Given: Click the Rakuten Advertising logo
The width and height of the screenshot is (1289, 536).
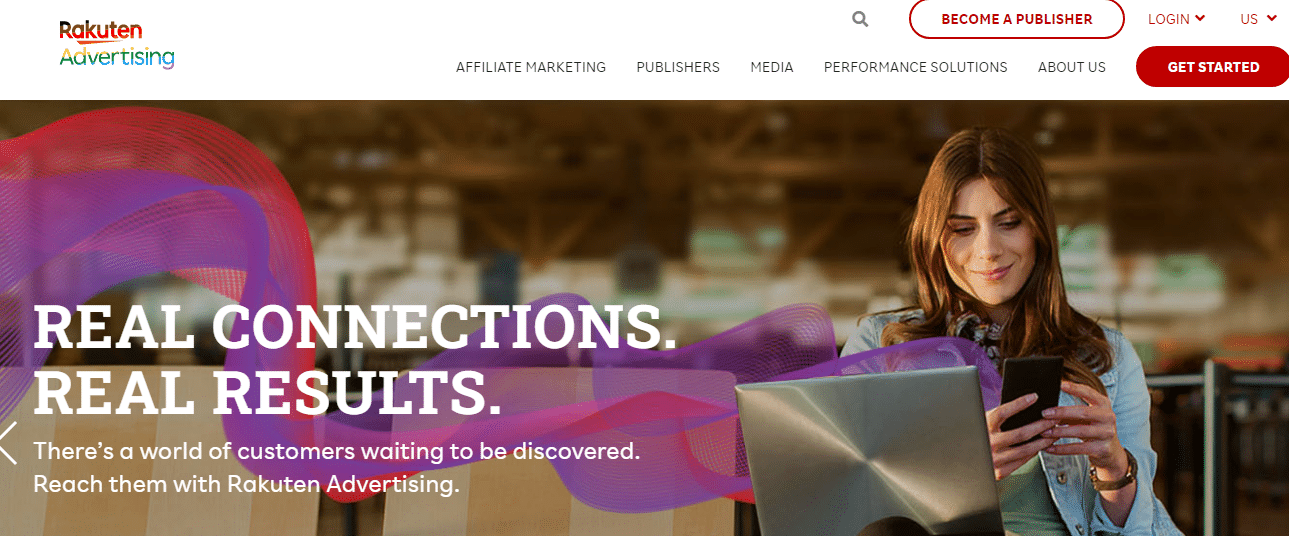Looking at the screenshot, I should pos(117,44).
